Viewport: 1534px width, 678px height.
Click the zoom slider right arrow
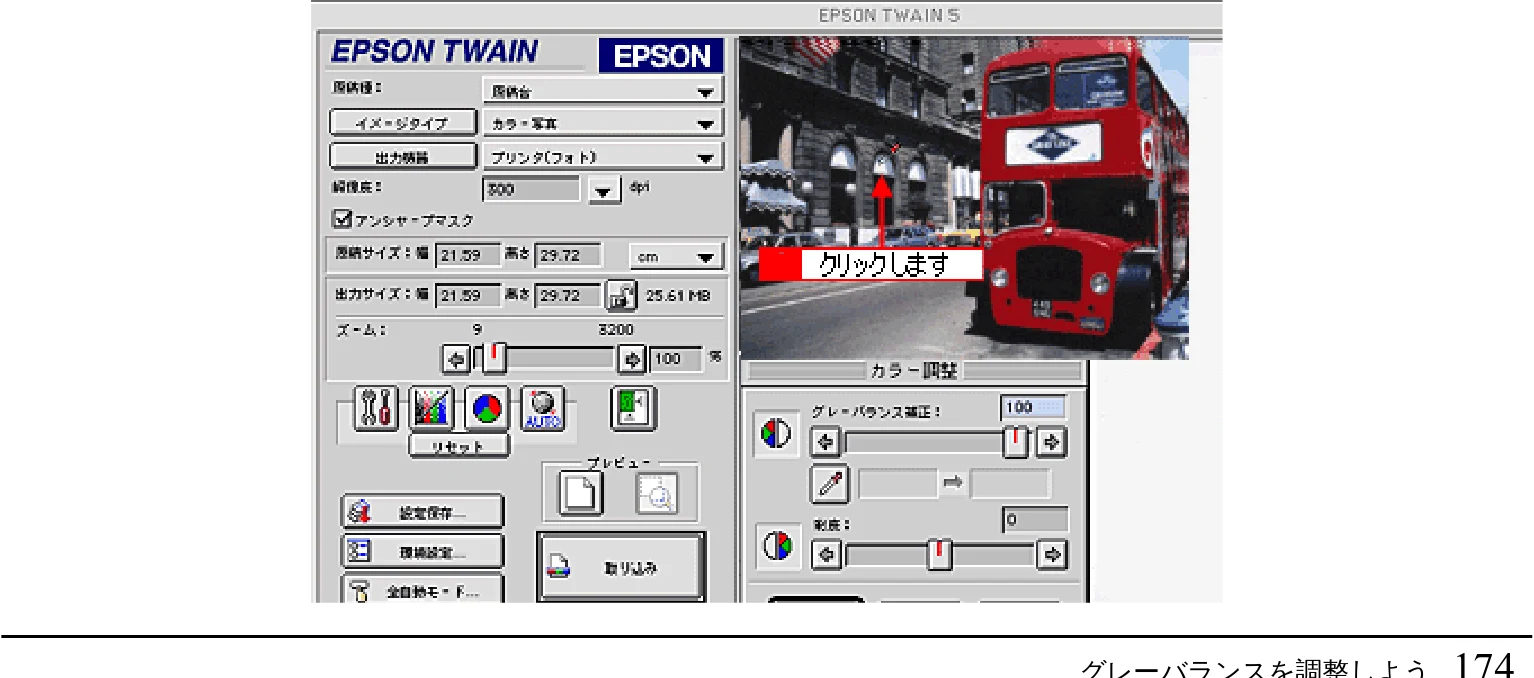pos(632,359)
